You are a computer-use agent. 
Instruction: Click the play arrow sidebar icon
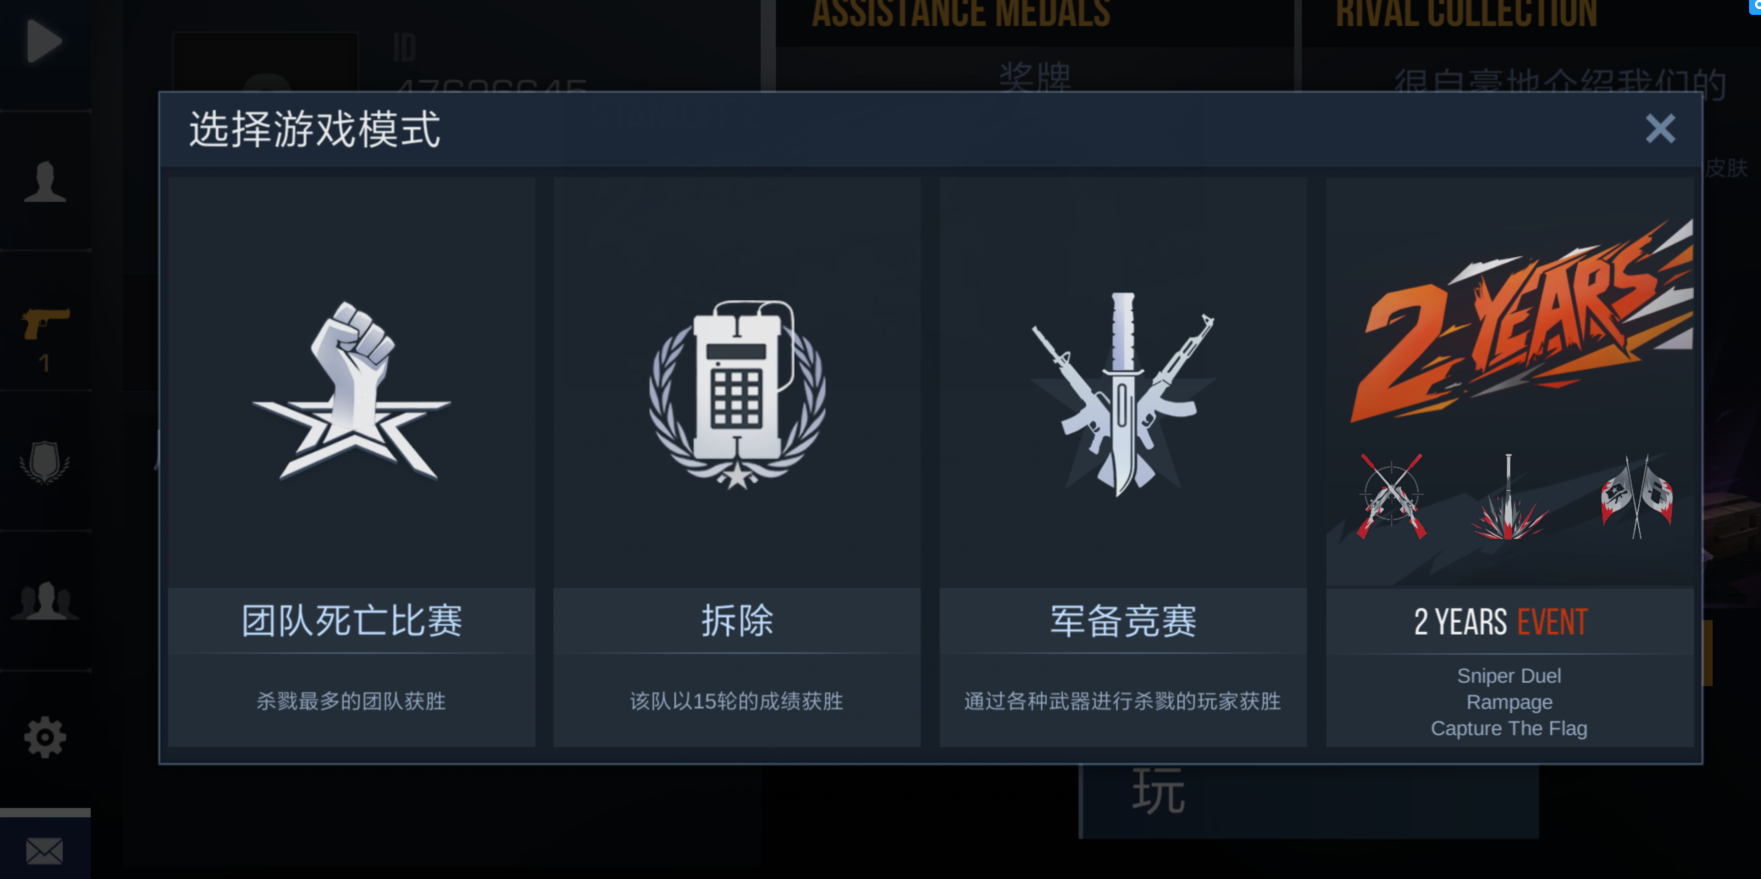[44, 41]
